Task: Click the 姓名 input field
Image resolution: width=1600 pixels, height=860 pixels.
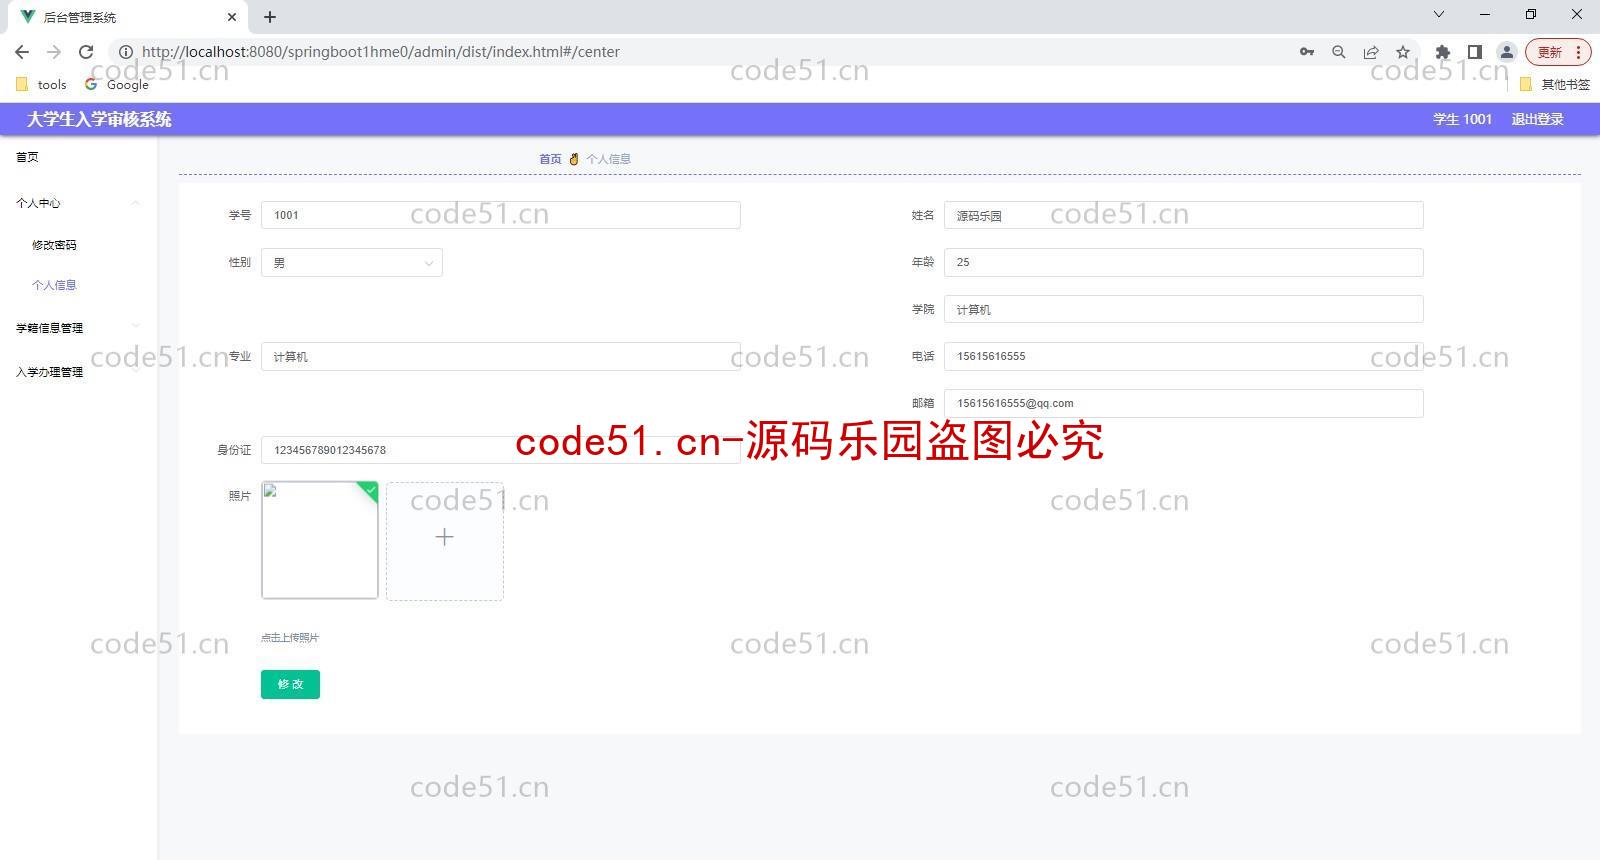Action: click(x=1183, y=215)
